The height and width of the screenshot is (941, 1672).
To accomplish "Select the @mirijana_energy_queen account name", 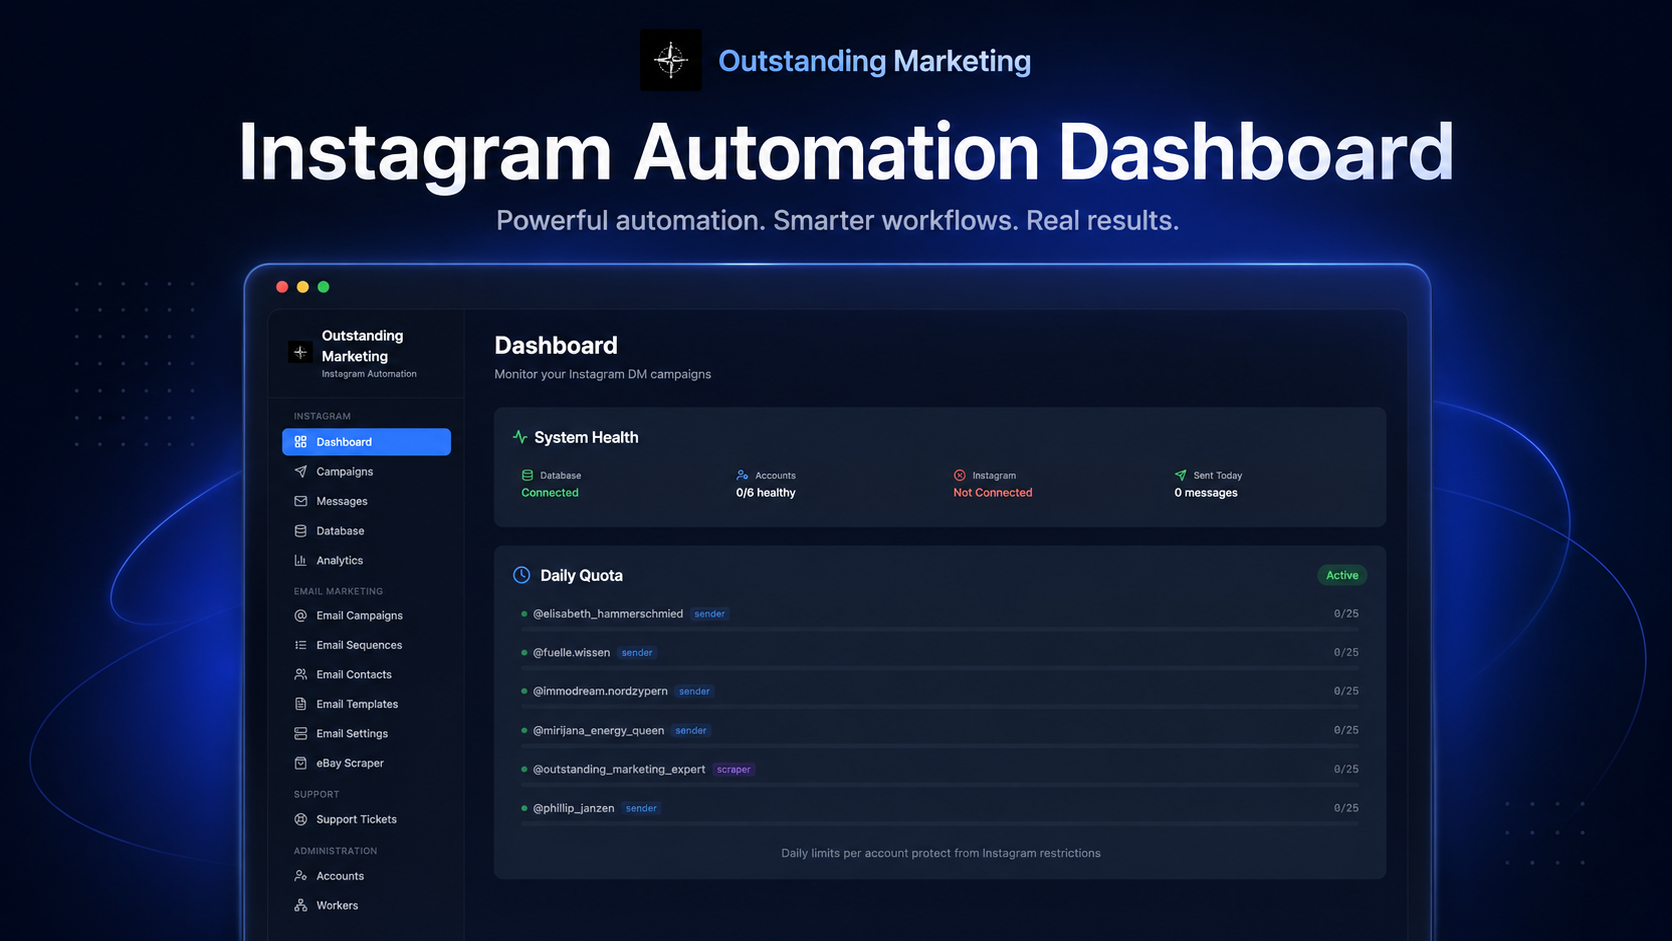I will (598, 730).
